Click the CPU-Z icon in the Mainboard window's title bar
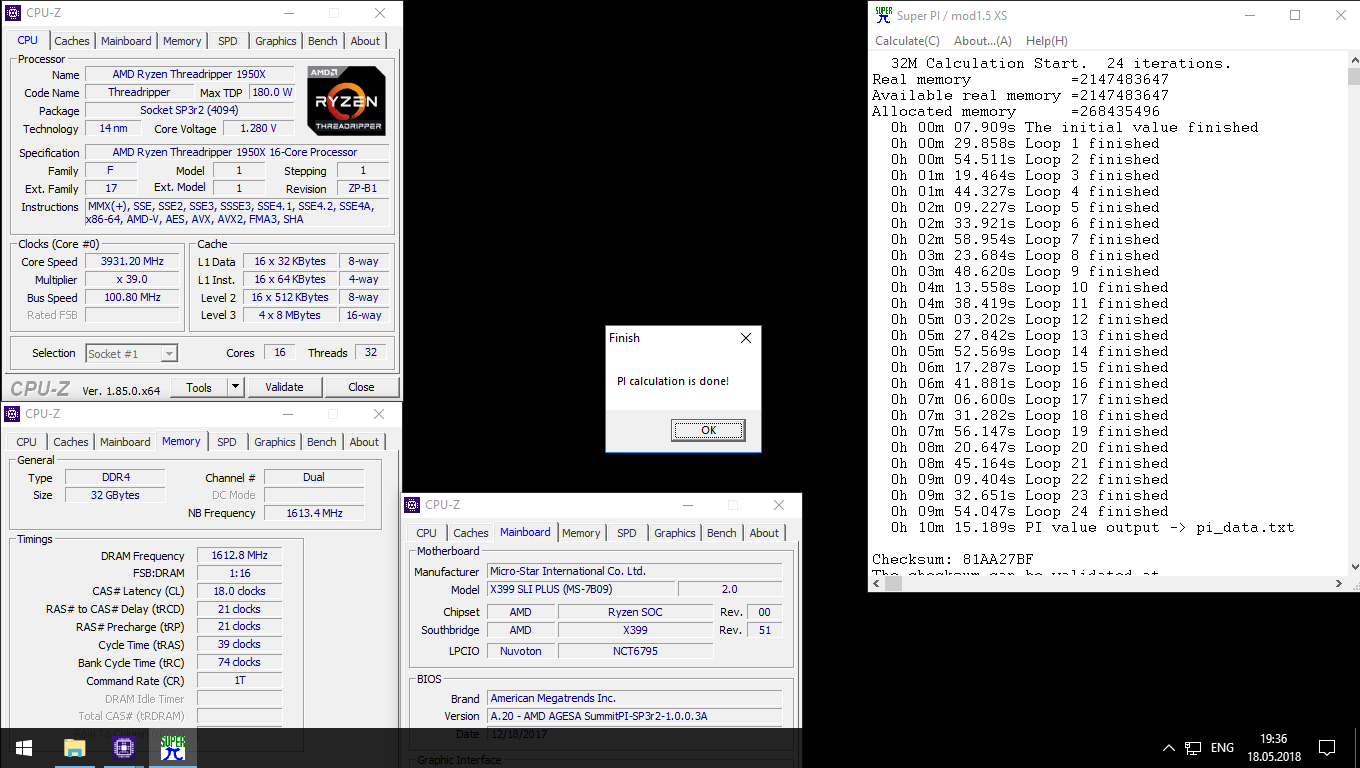 pos(412,504)
